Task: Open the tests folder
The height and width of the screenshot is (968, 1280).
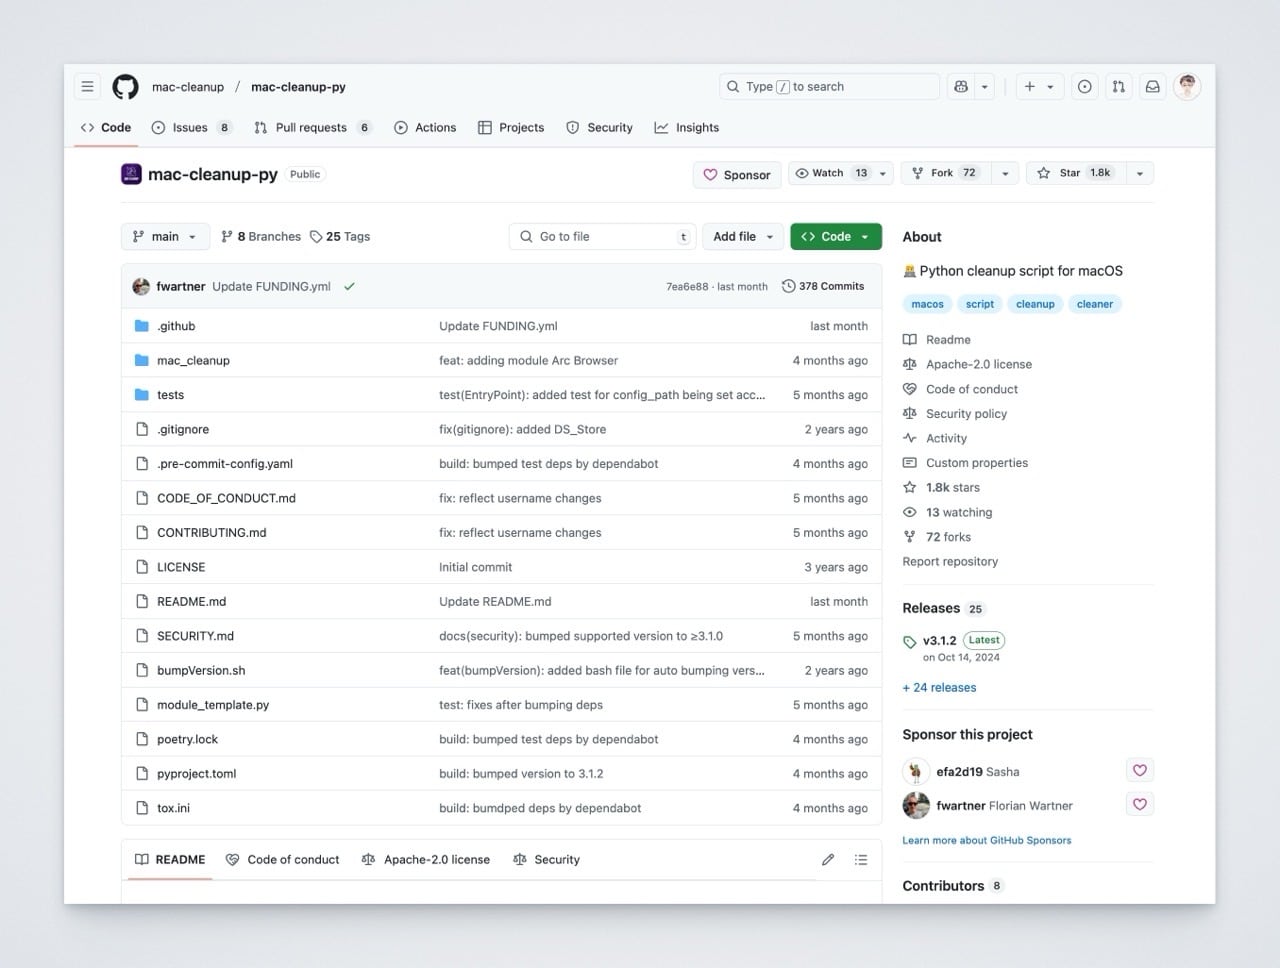Action: (170, 395)
